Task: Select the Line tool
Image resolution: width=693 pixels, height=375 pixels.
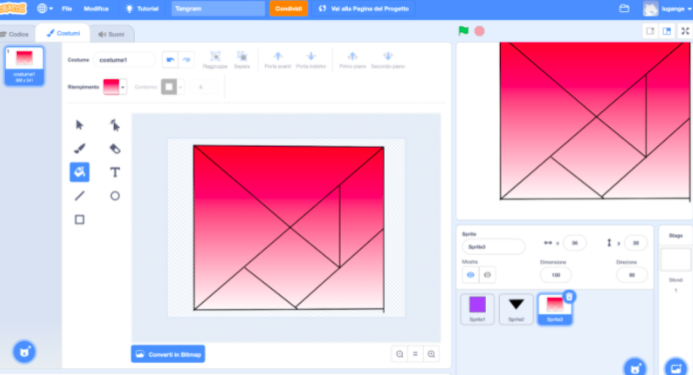Action: coord(80,195)
